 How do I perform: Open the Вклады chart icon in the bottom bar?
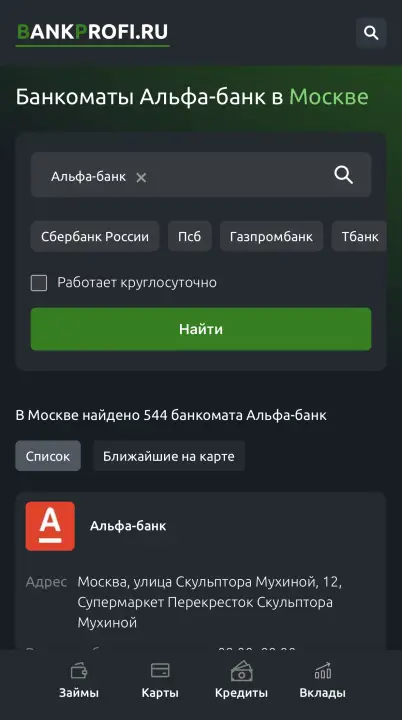(x=323, y=670)
